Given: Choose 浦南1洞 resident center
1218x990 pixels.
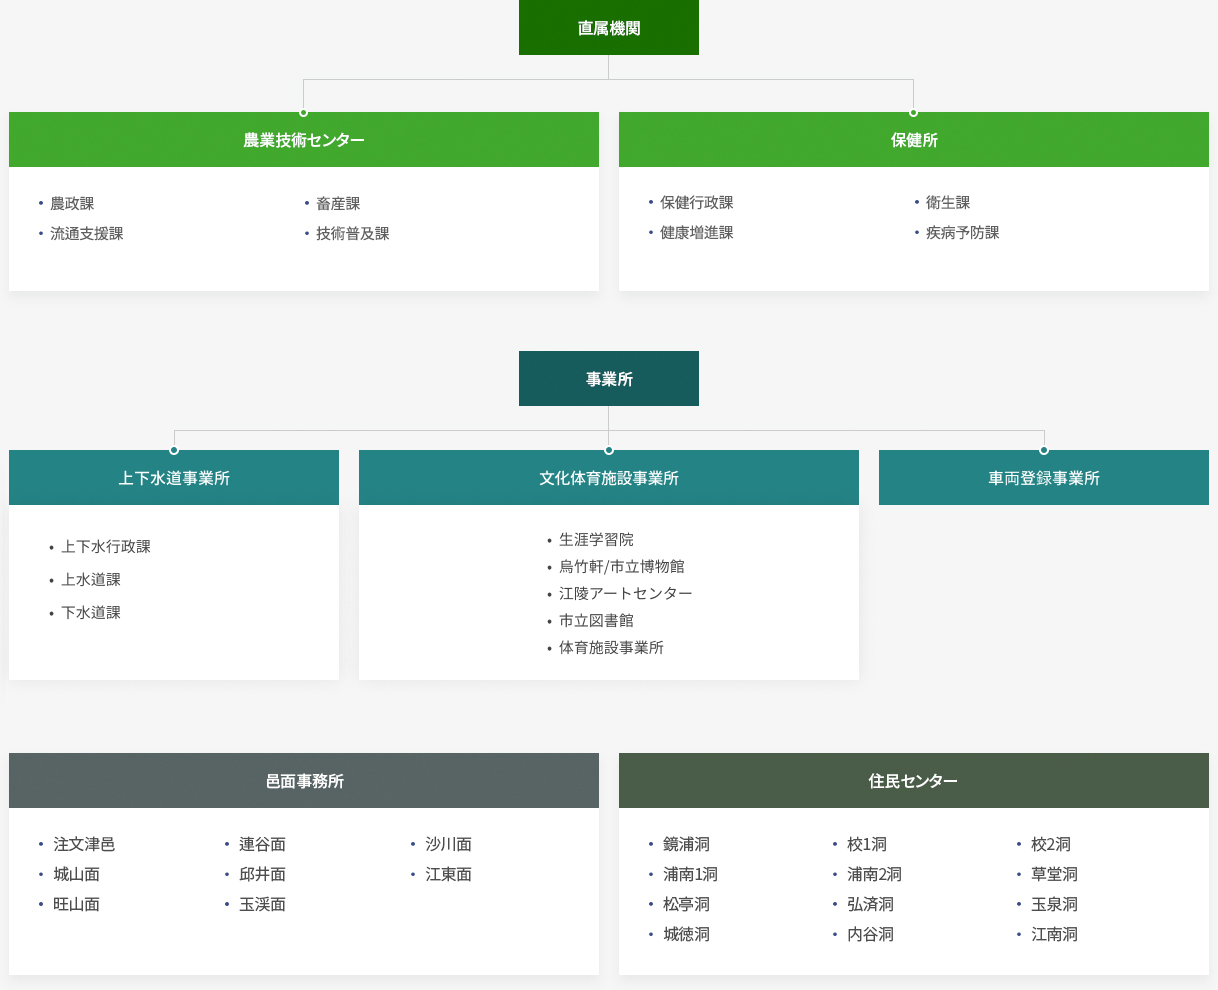Looking at the screenshot, I should coord(691,874).
